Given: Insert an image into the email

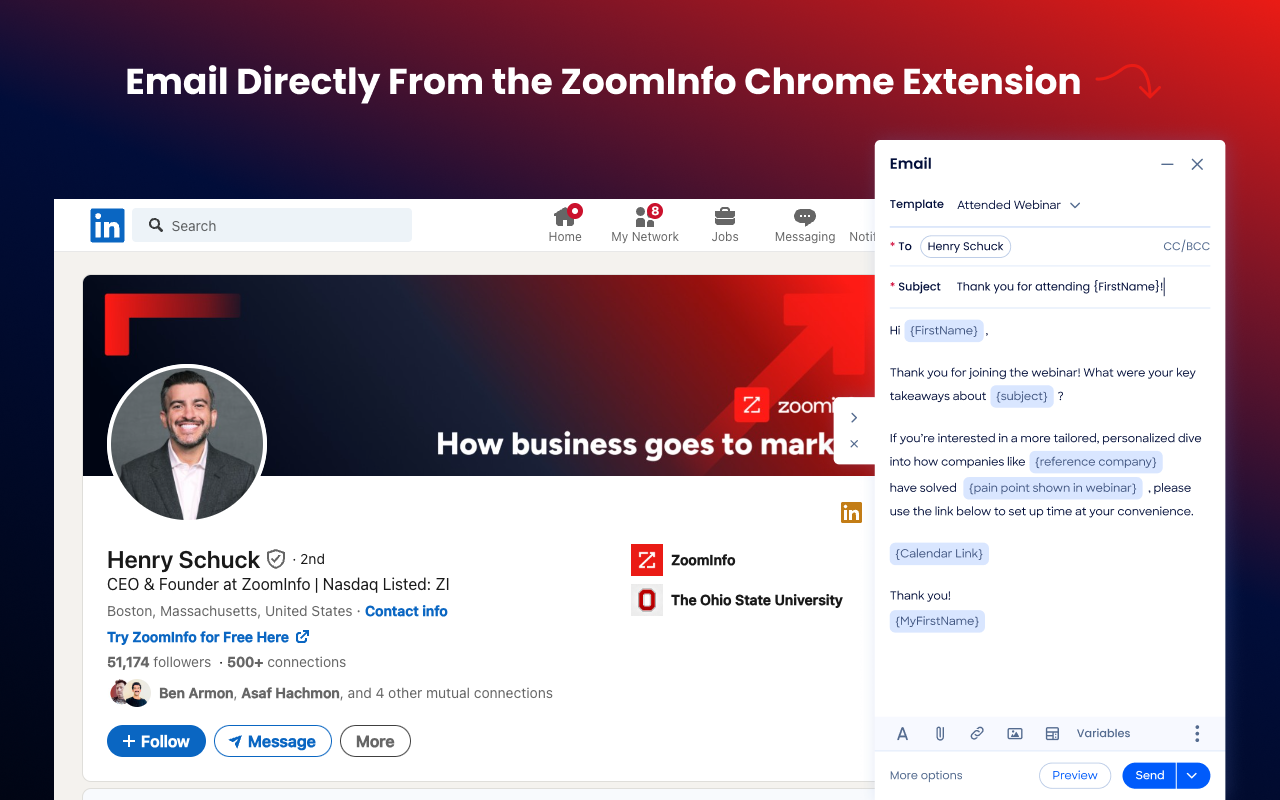Looking at the screenshot, I should (x=1014, y=733).
